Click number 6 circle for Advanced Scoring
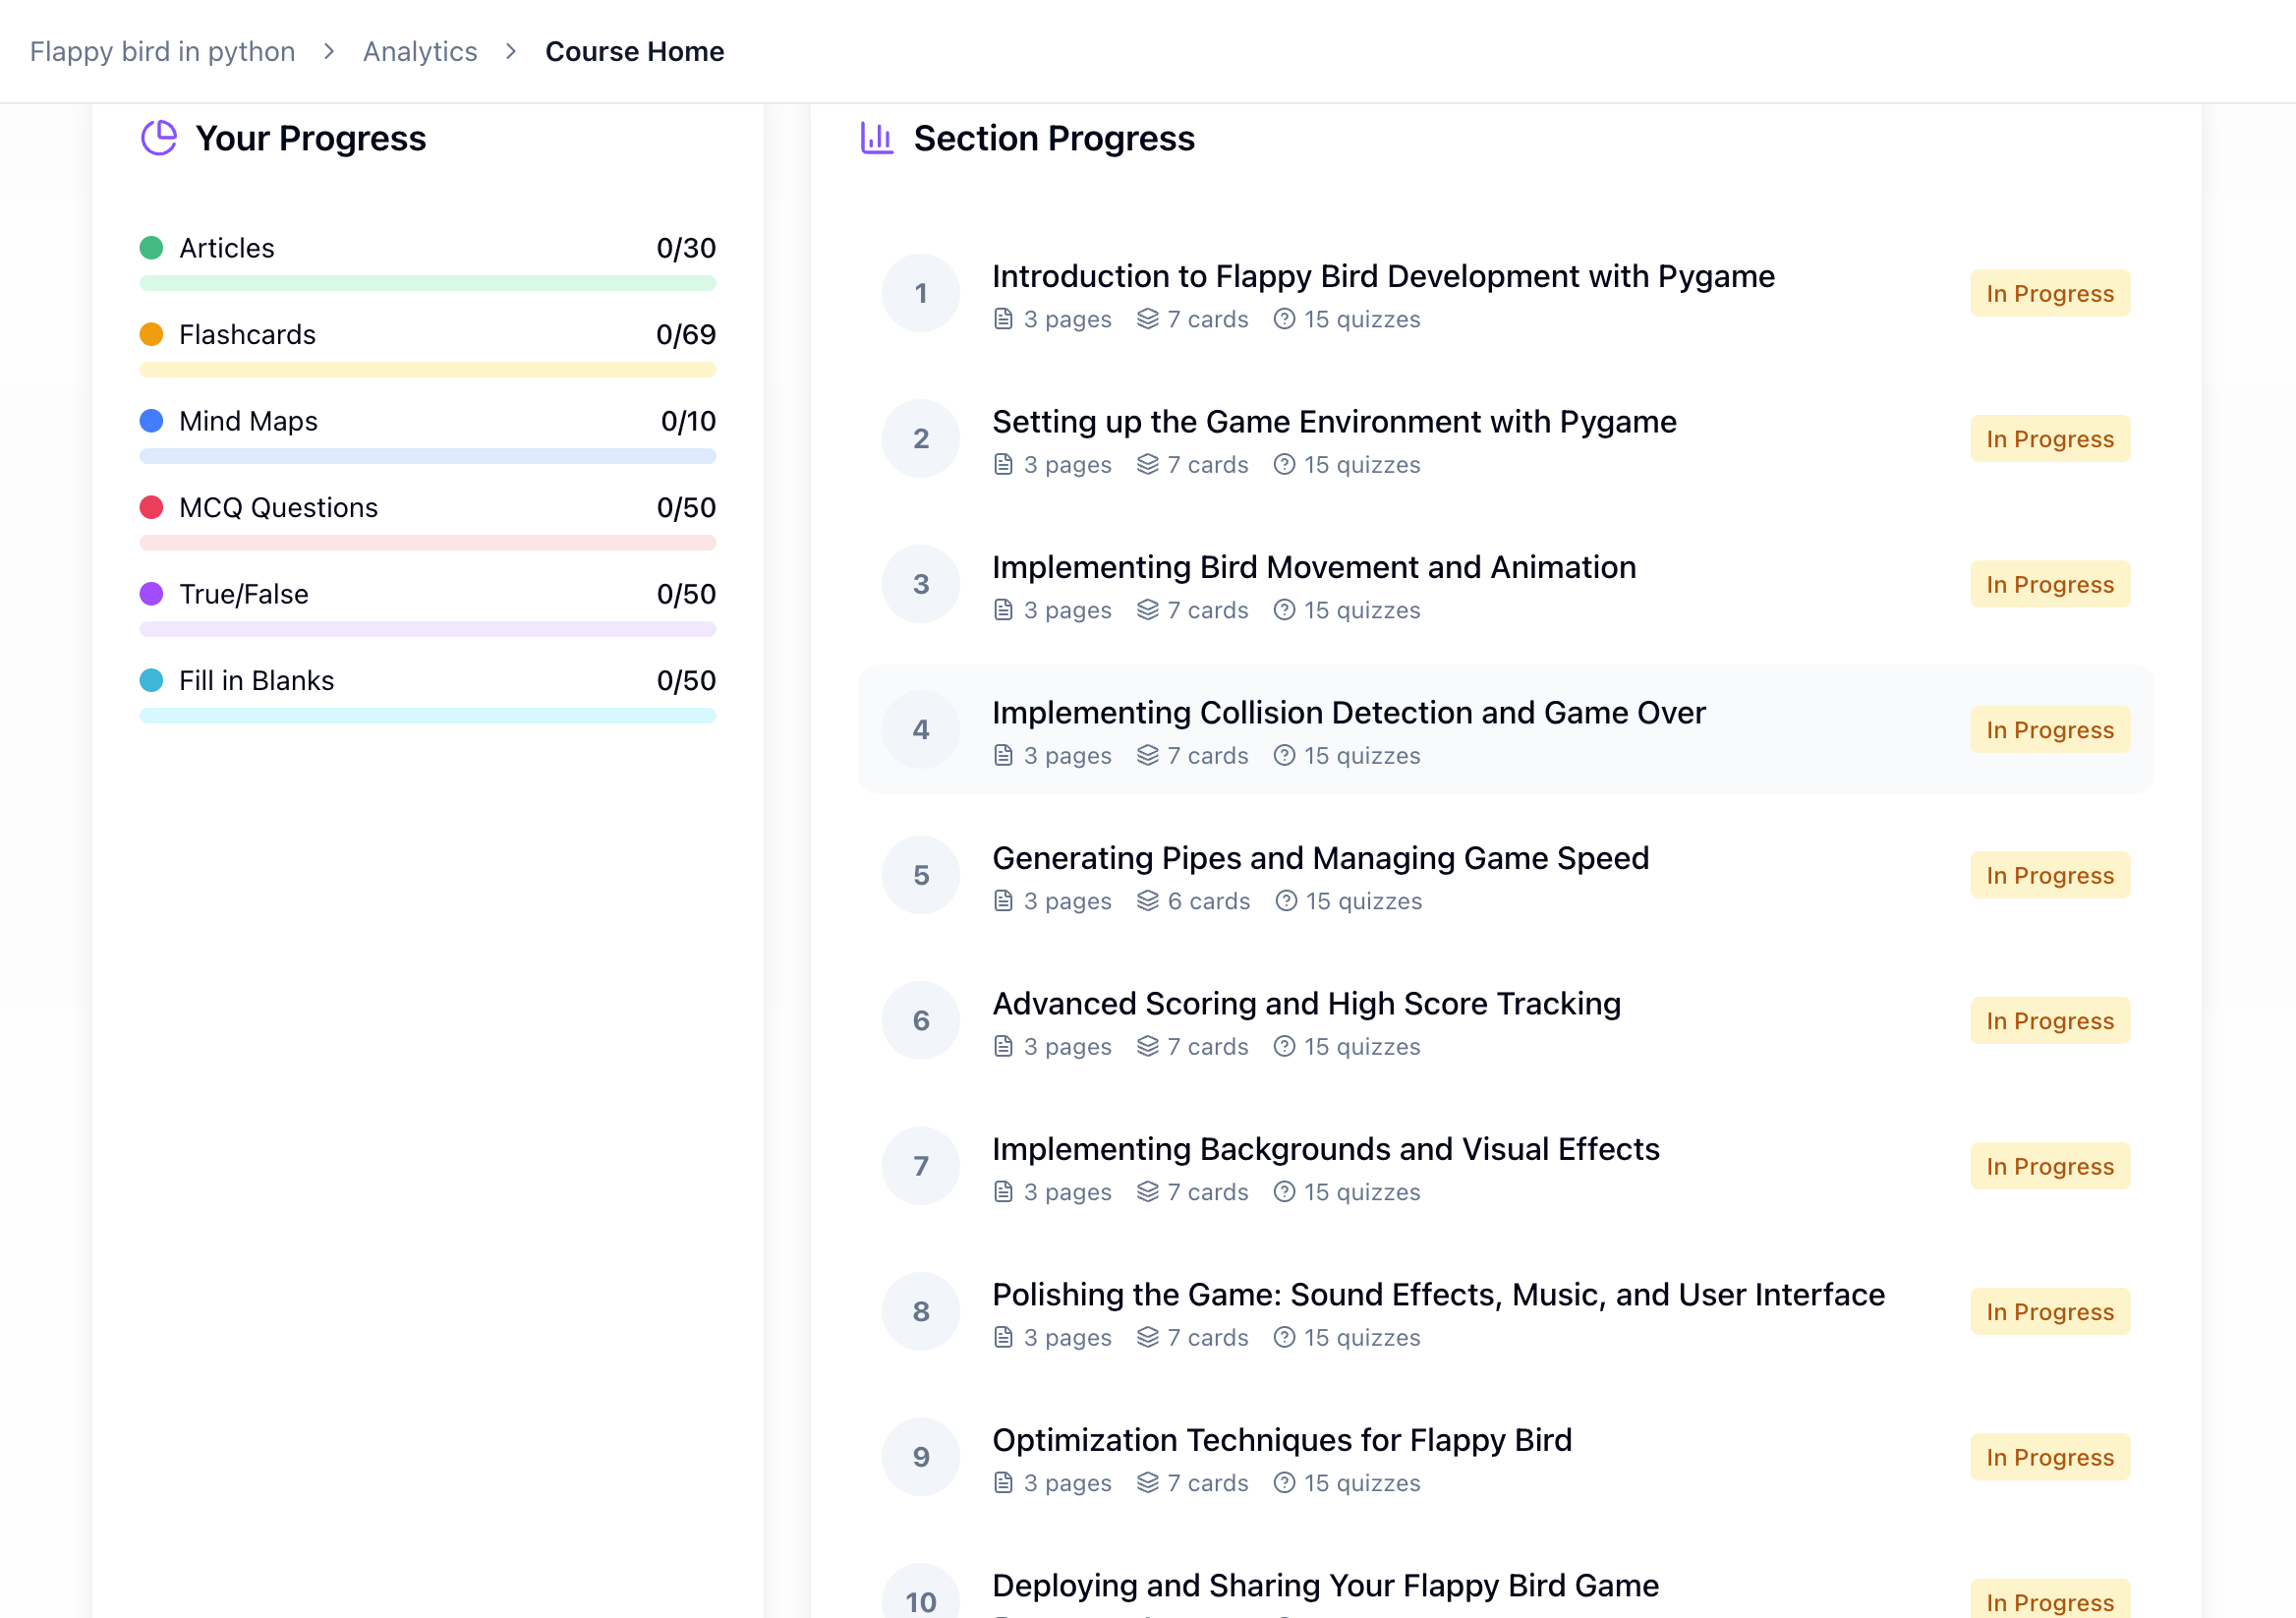This screenshot has width=2296, height=1618. click(x=920, y=1021)
